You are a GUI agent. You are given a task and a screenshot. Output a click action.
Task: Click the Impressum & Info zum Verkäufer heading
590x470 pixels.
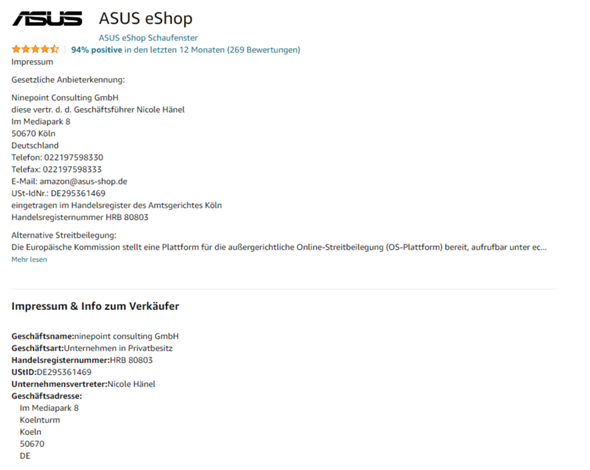coord(95,306)
